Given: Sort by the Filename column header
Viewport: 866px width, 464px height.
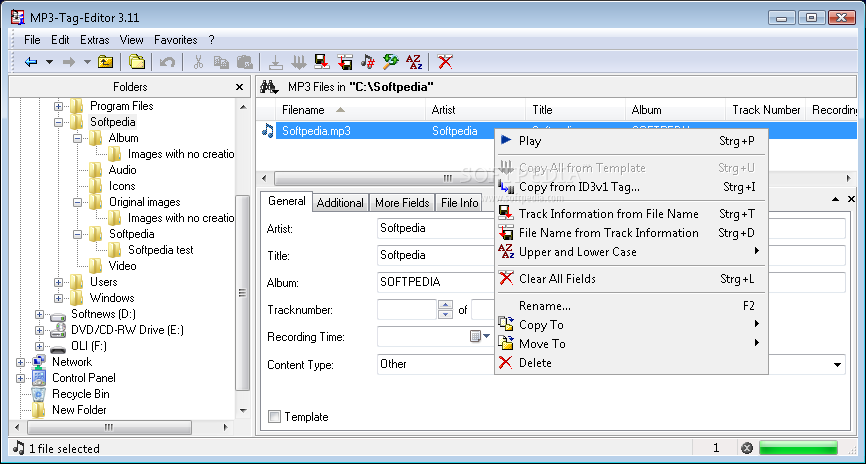Looking at the screenshot, I should [350, 110].
